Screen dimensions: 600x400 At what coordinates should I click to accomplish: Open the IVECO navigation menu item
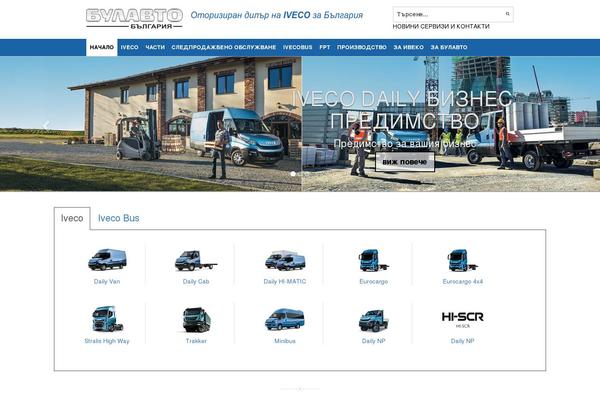click(129, 47)
